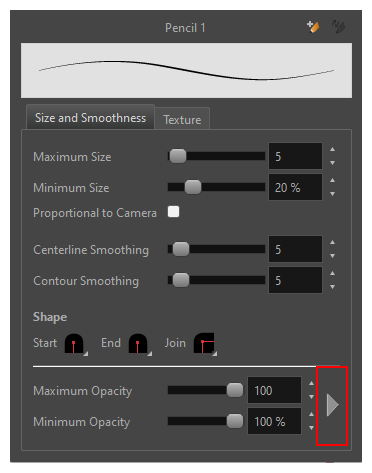The height and width of the screenshot is (473, 372).
Task: Click the new pencil preset icon
Action: 313,27
